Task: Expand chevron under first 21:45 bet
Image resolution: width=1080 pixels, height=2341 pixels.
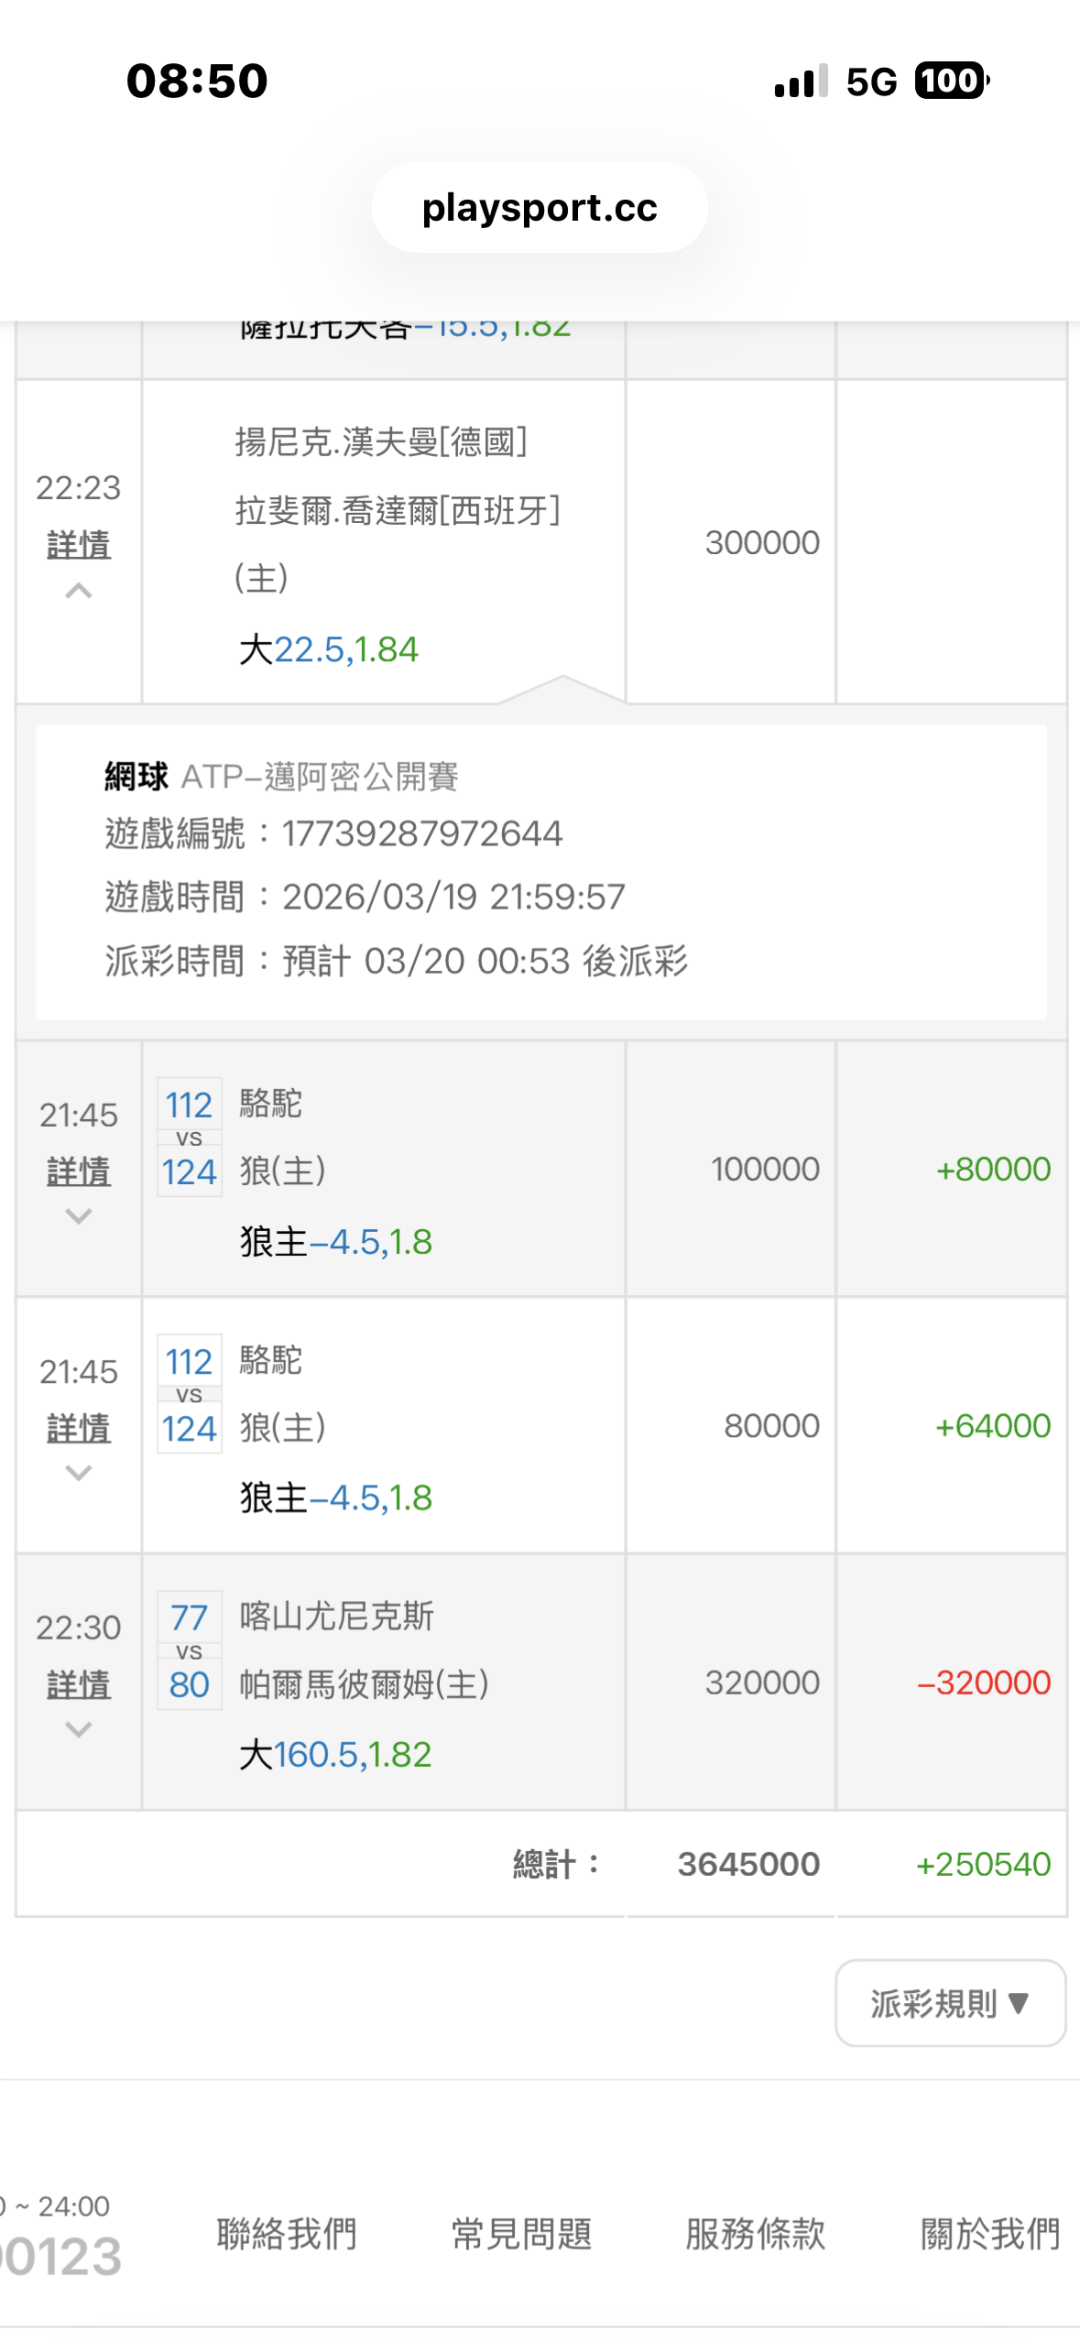Action: coord(79,1216)
